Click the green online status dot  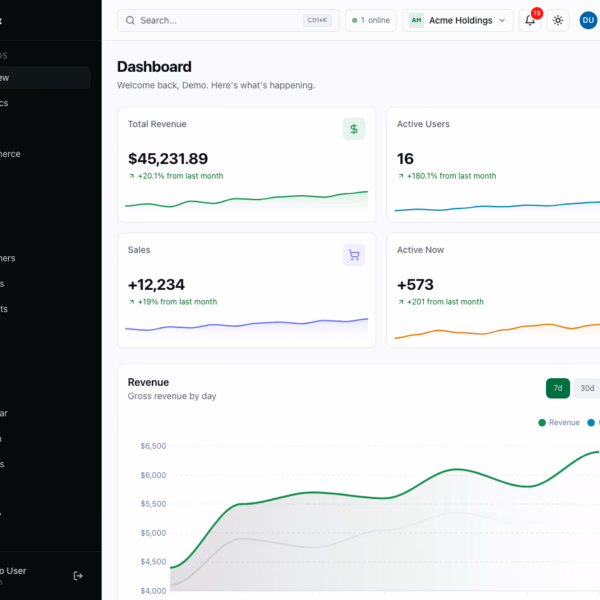[x=354, y=20]
